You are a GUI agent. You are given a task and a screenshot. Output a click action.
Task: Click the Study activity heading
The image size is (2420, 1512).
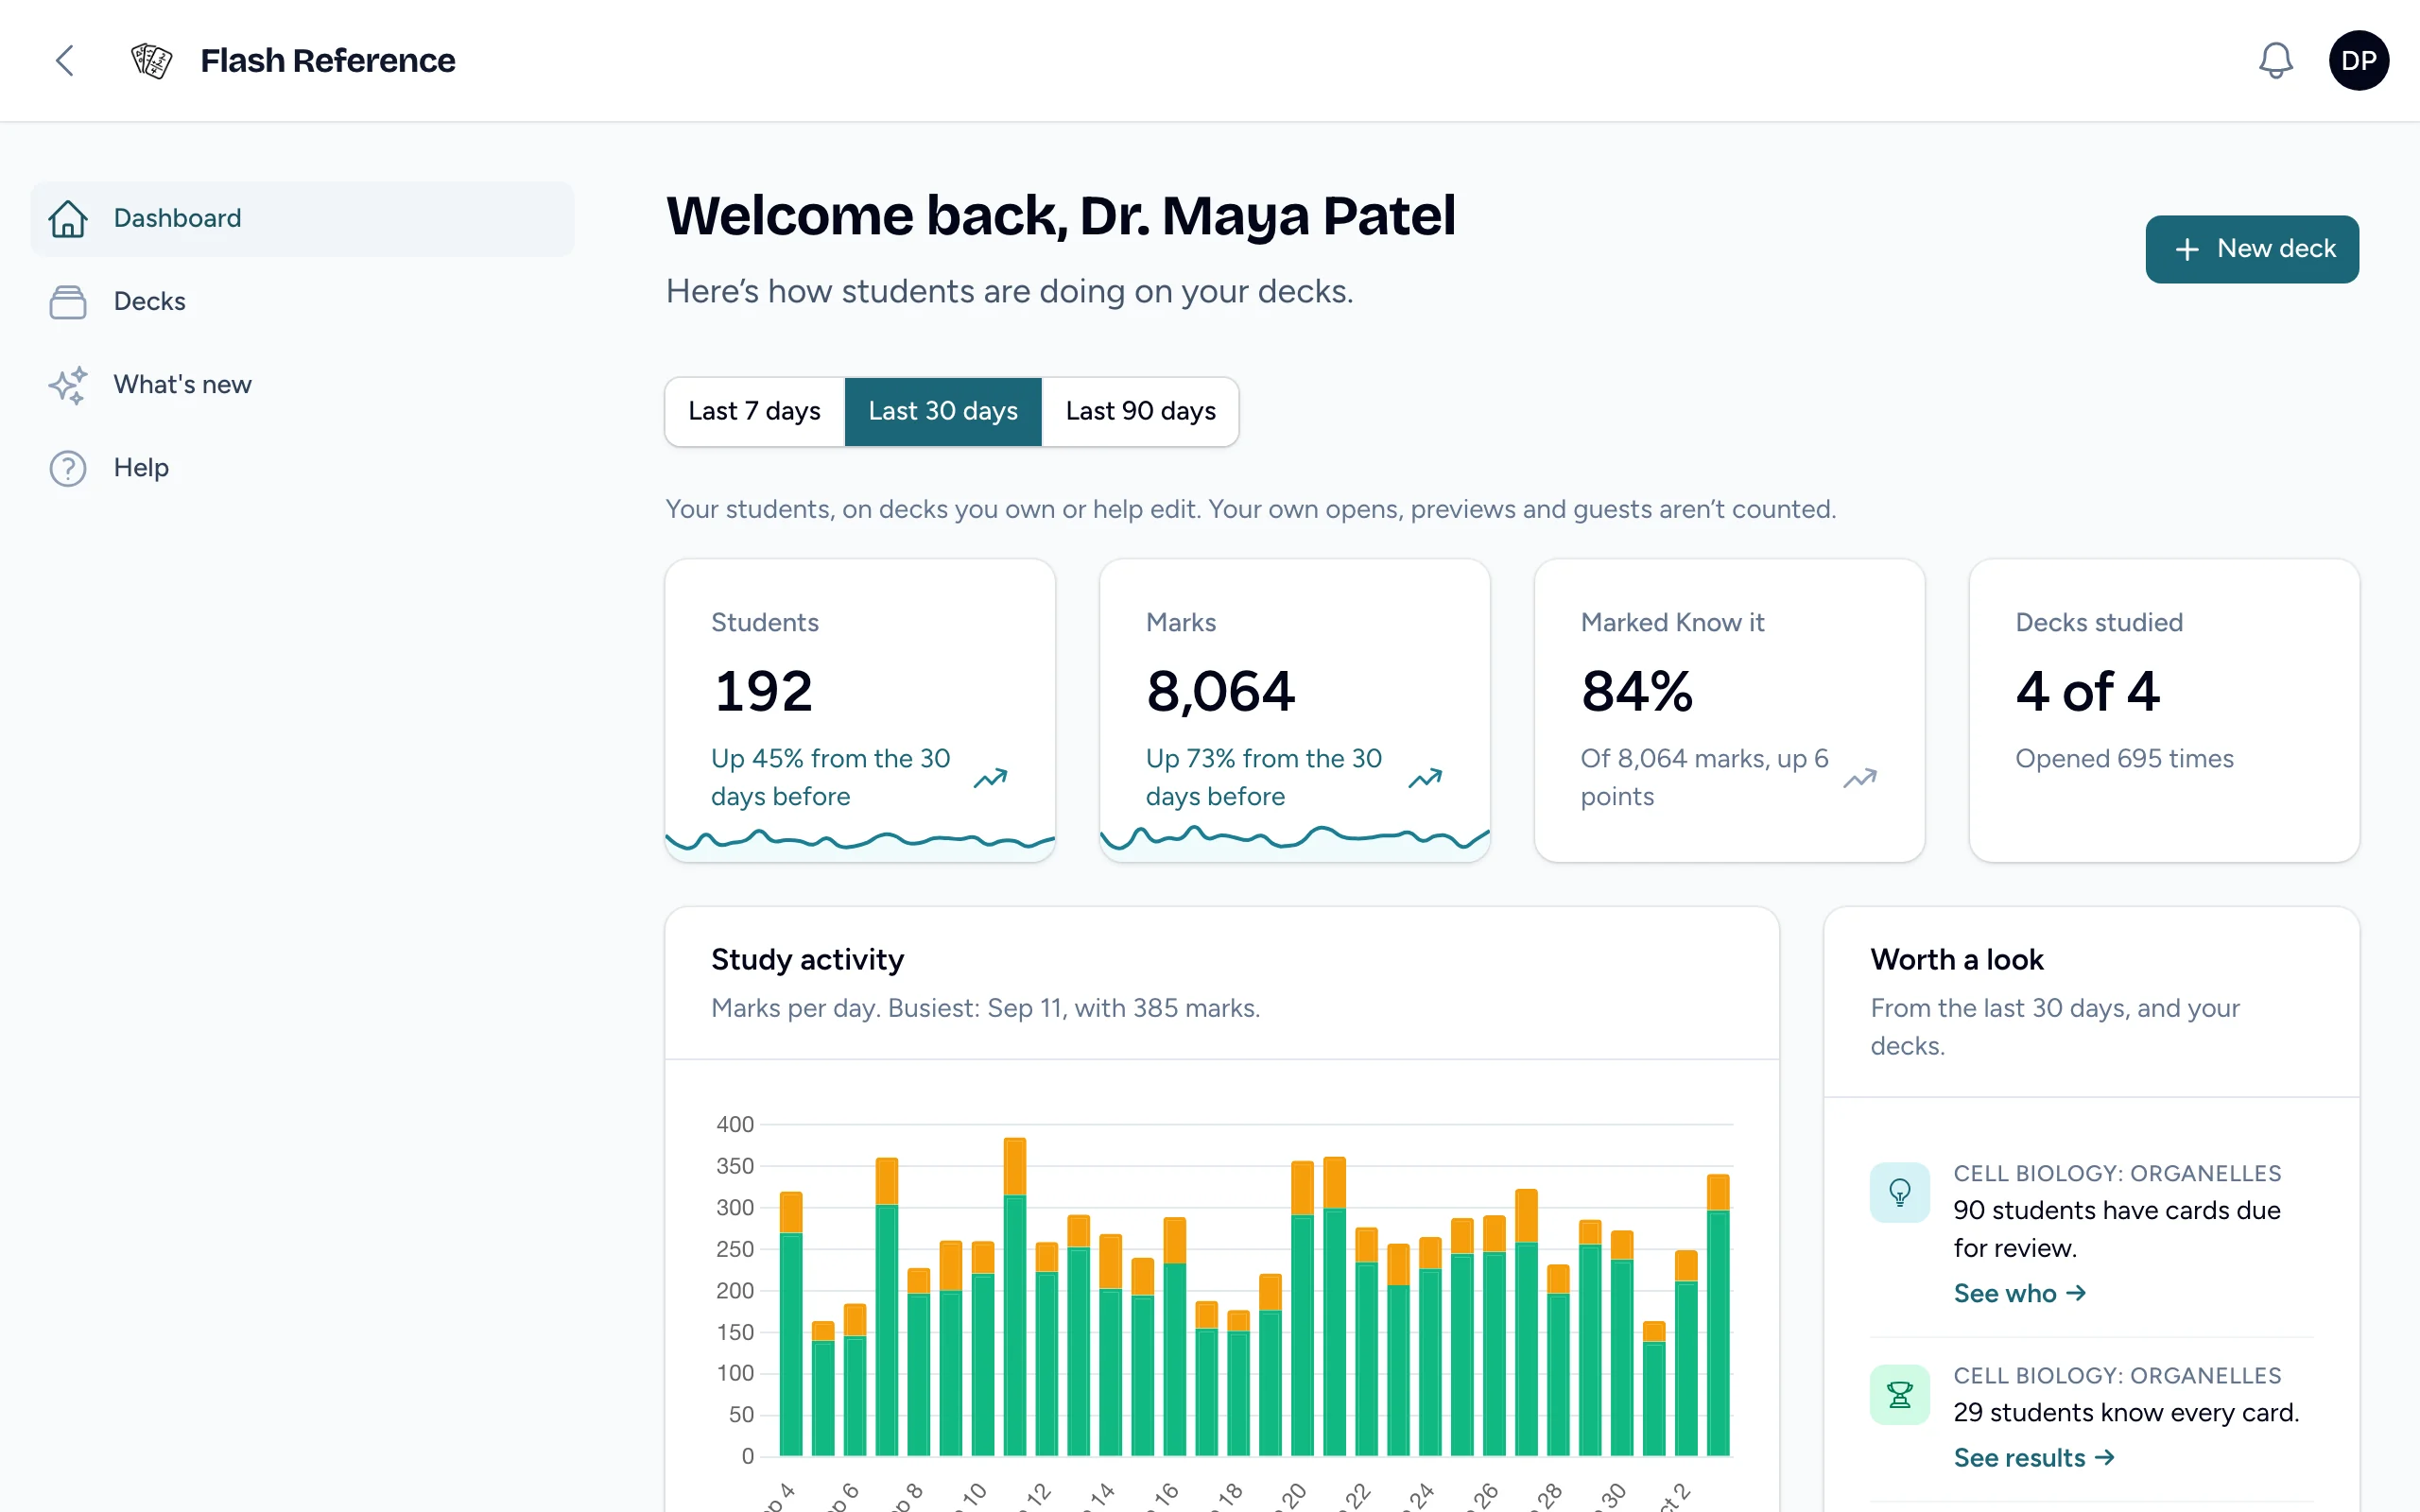click(x=807, y=960)
